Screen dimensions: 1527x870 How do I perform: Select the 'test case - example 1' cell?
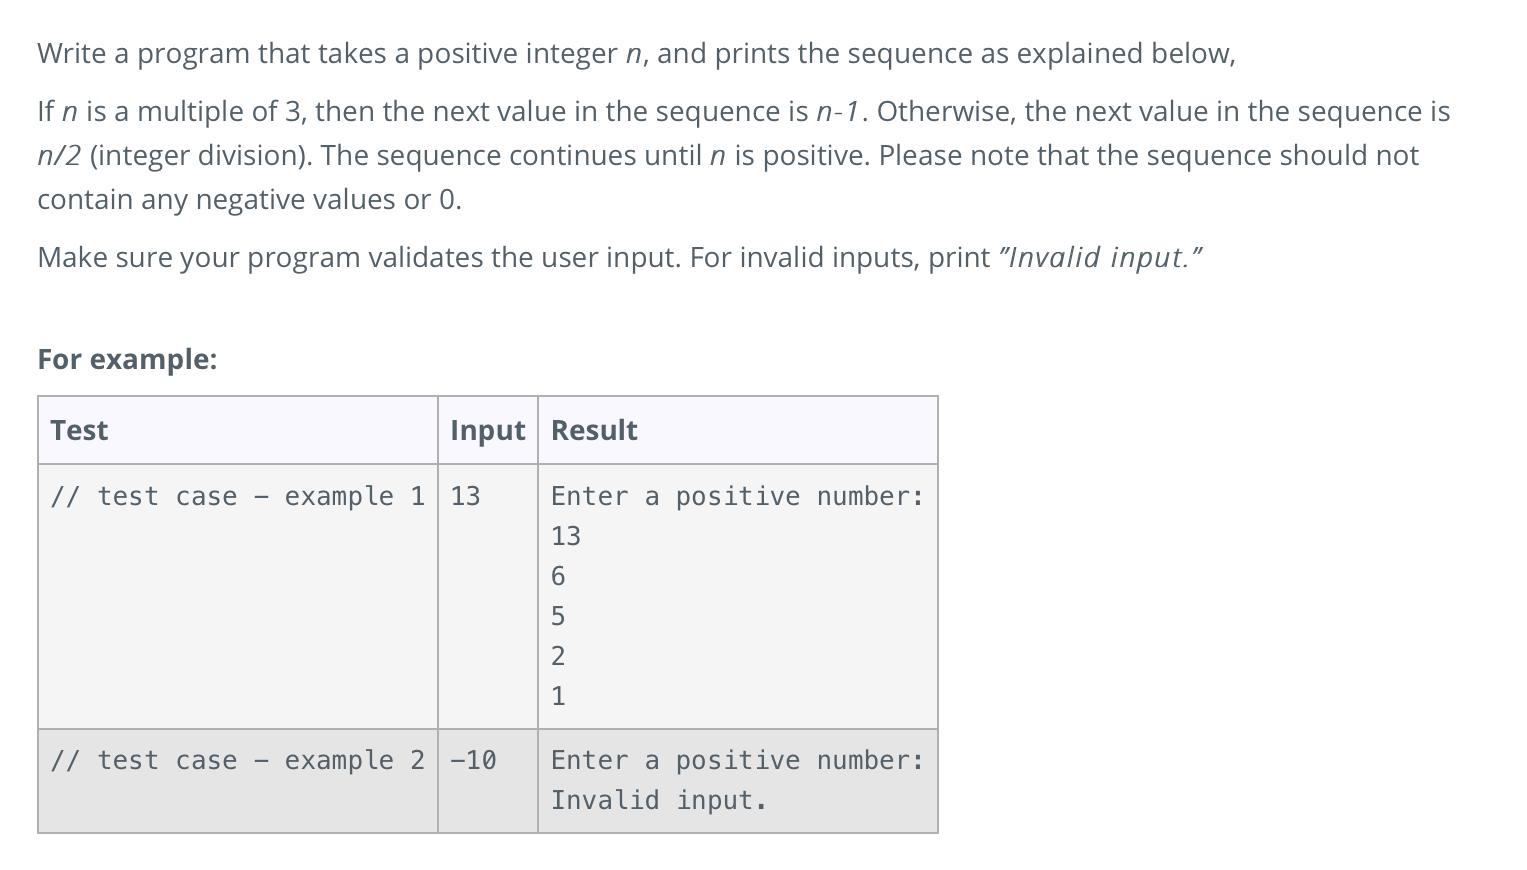point(238,596)
